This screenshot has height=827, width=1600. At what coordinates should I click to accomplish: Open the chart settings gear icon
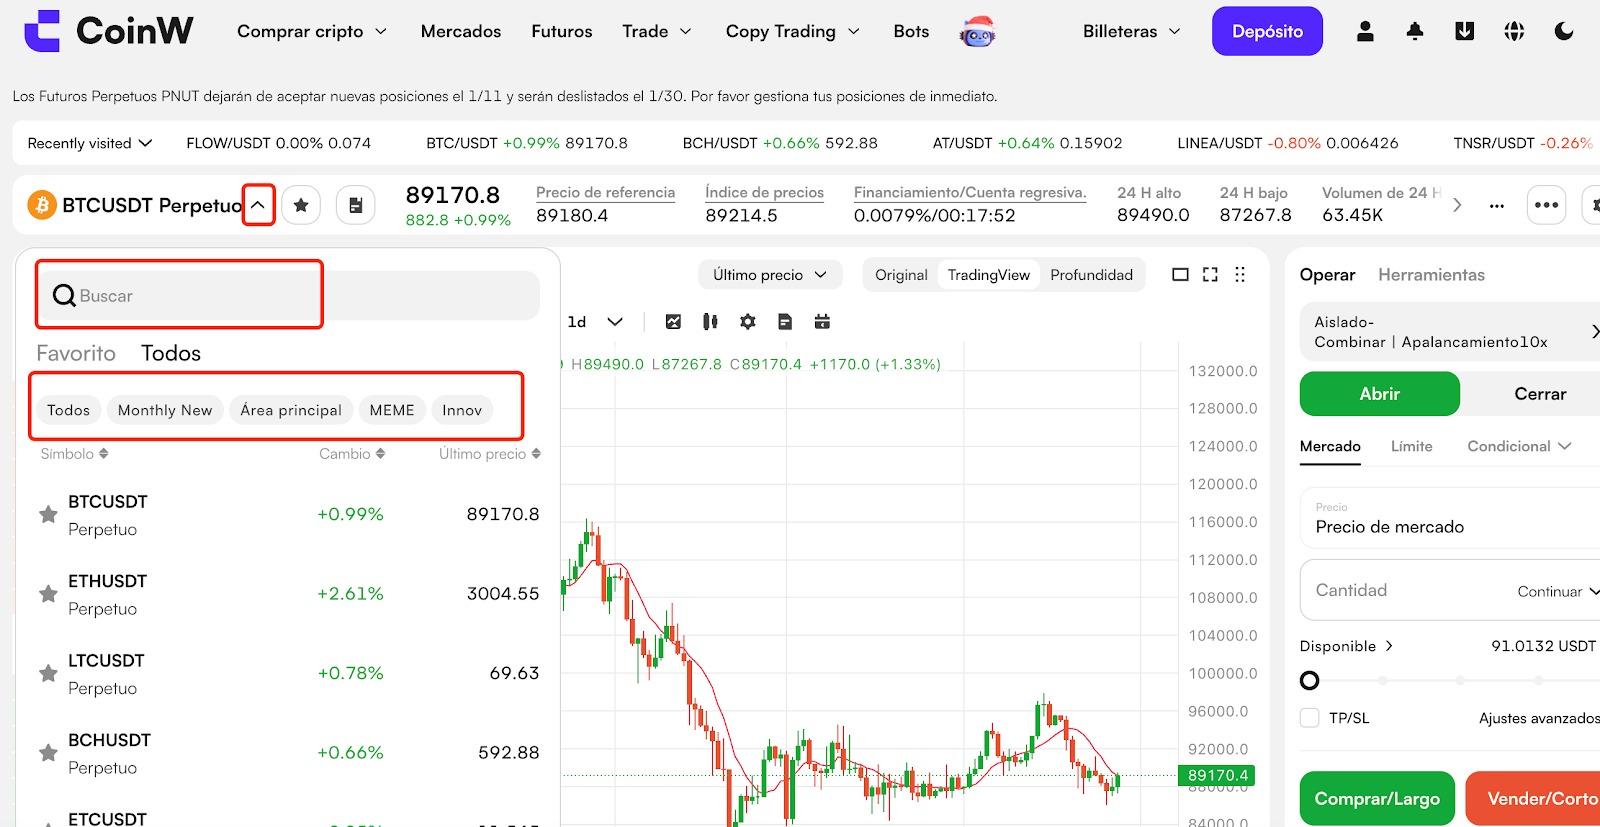[747, 322]
